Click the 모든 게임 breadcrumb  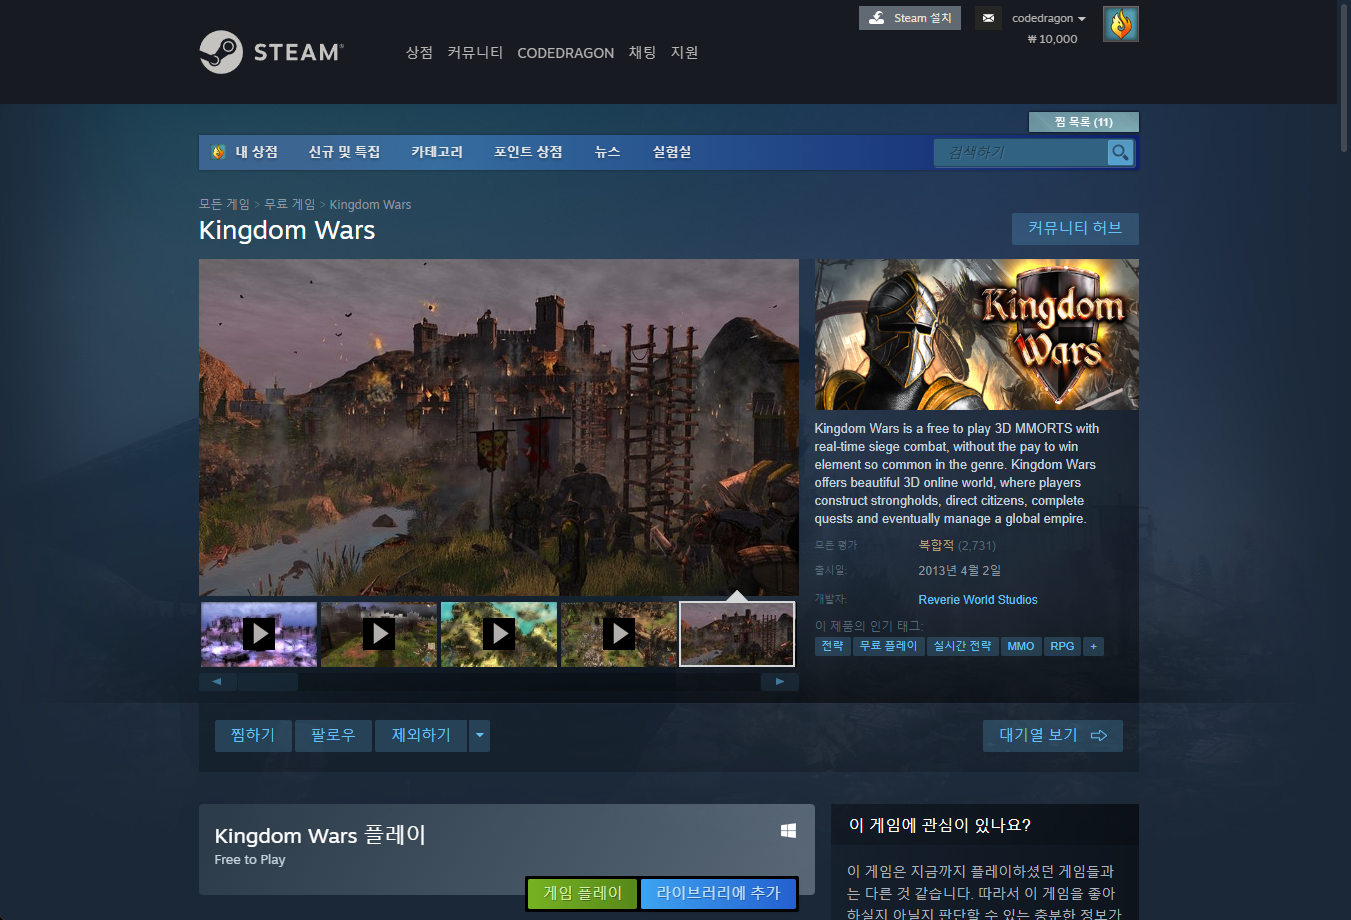[224, 204]
